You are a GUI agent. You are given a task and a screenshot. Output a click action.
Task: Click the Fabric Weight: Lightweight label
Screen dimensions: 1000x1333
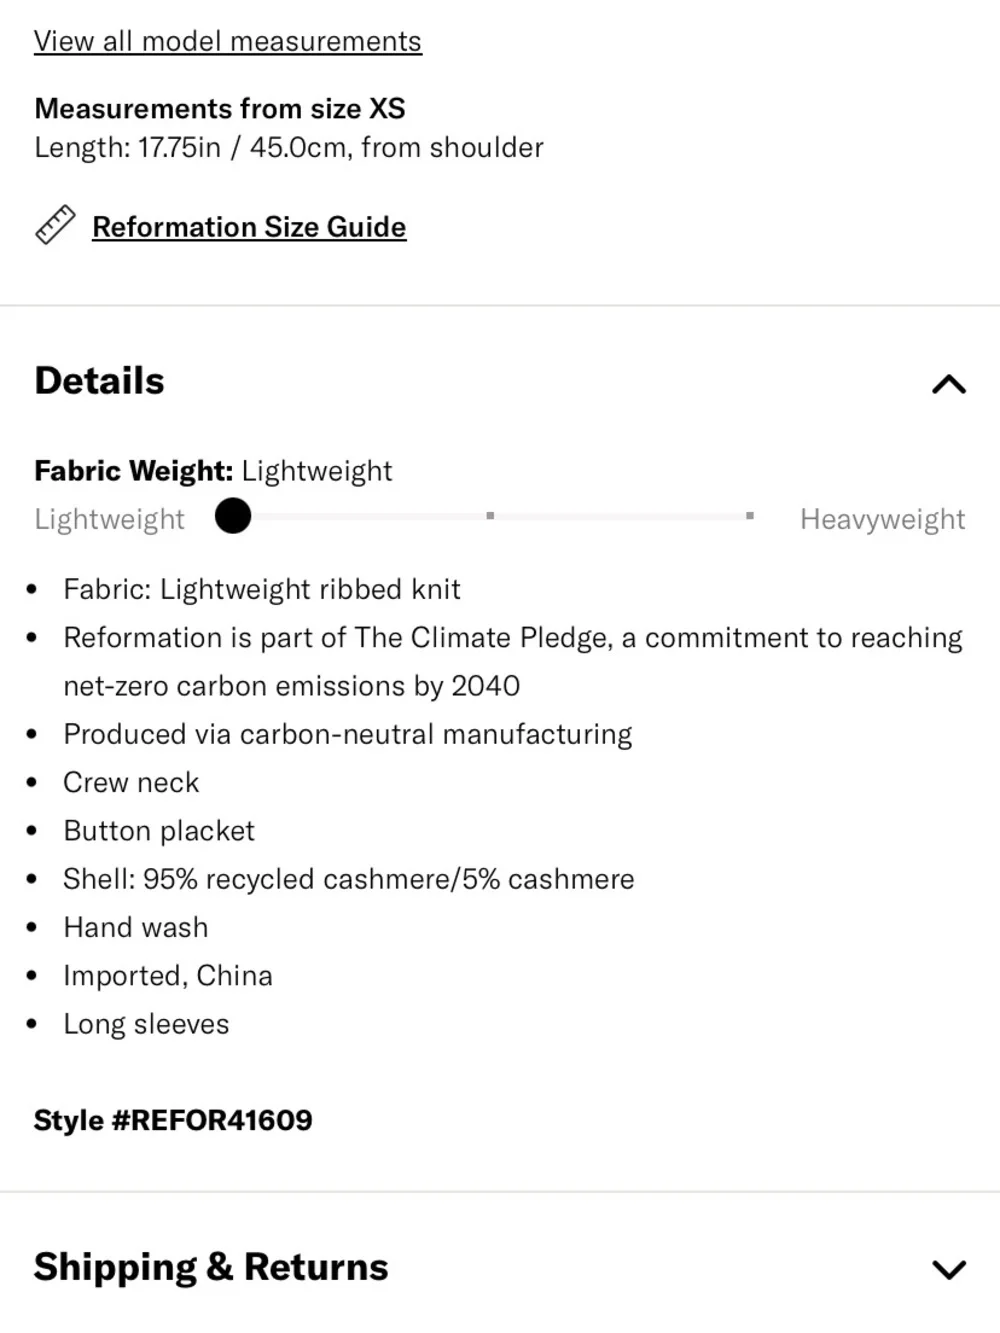213,471
